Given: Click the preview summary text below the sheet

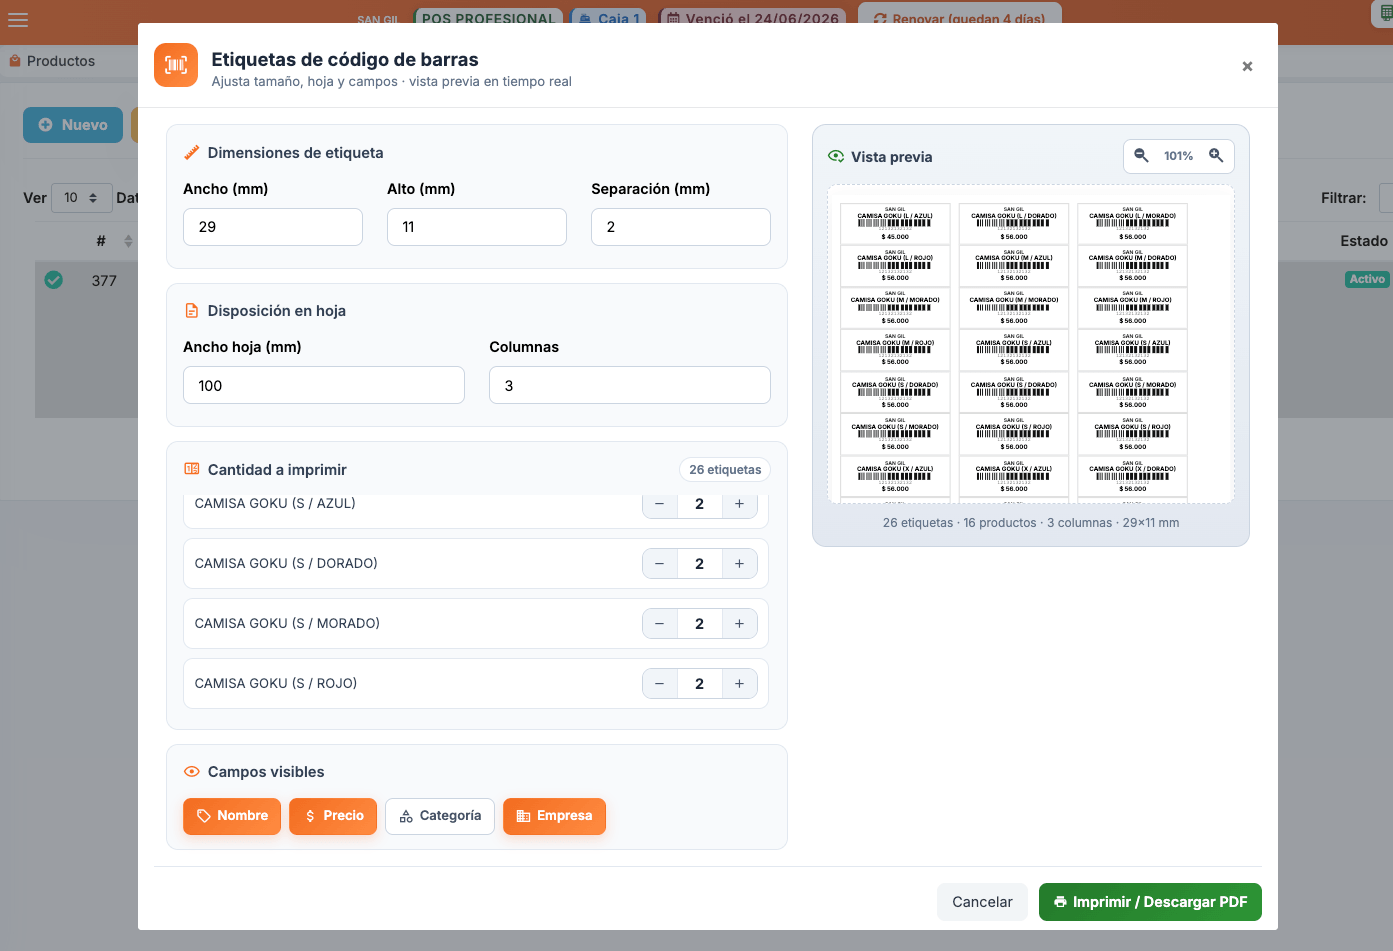Looking at the screenshot, I should click(x=1031, y=523).
